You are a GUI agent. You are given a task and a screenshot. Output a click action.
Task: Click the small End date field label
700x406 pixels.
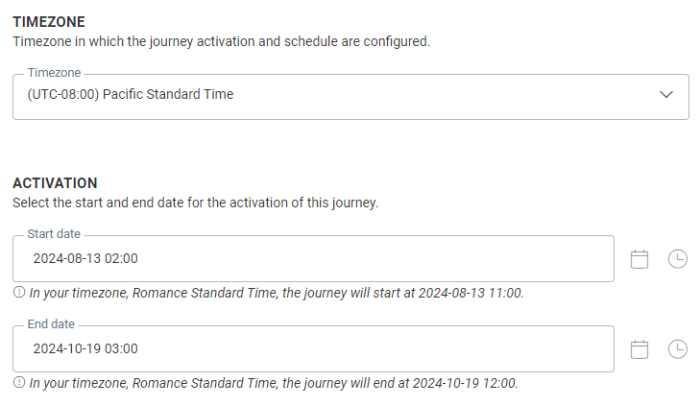coord(53,325)
